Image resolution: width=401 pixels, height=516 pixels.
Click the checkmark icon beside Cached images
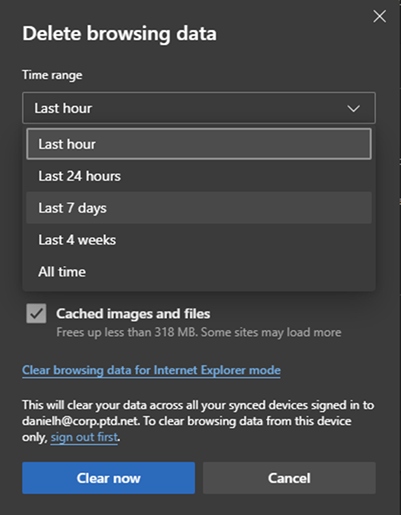[x=36, y=313]
